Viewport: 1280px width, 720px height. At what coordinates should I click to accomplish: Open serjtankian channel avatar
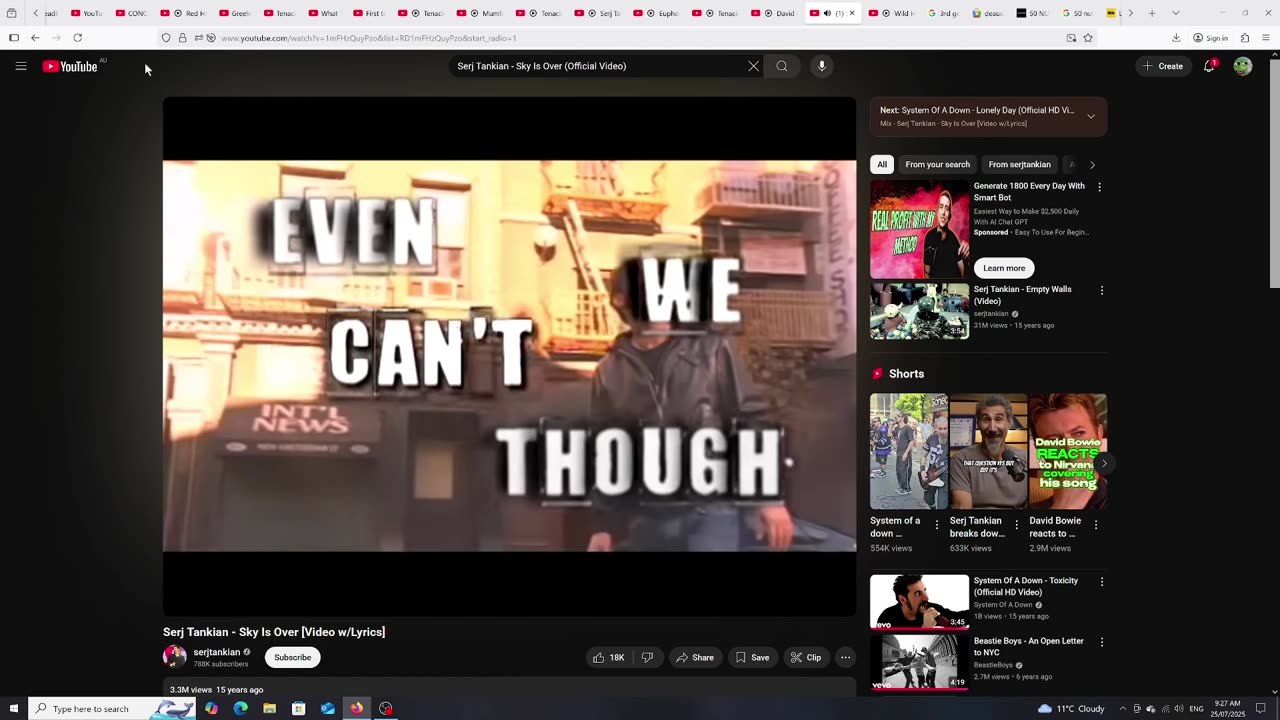pos(175,657)
